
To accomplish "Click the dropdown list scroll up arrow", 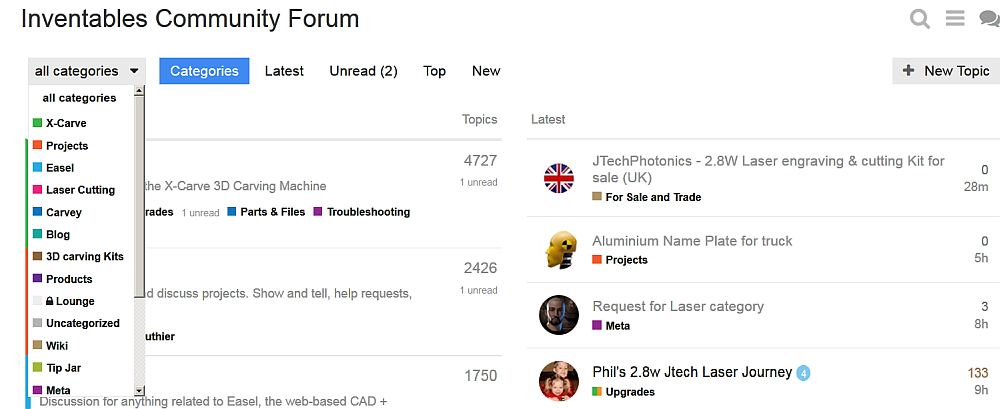I will [x=140, y=91].
